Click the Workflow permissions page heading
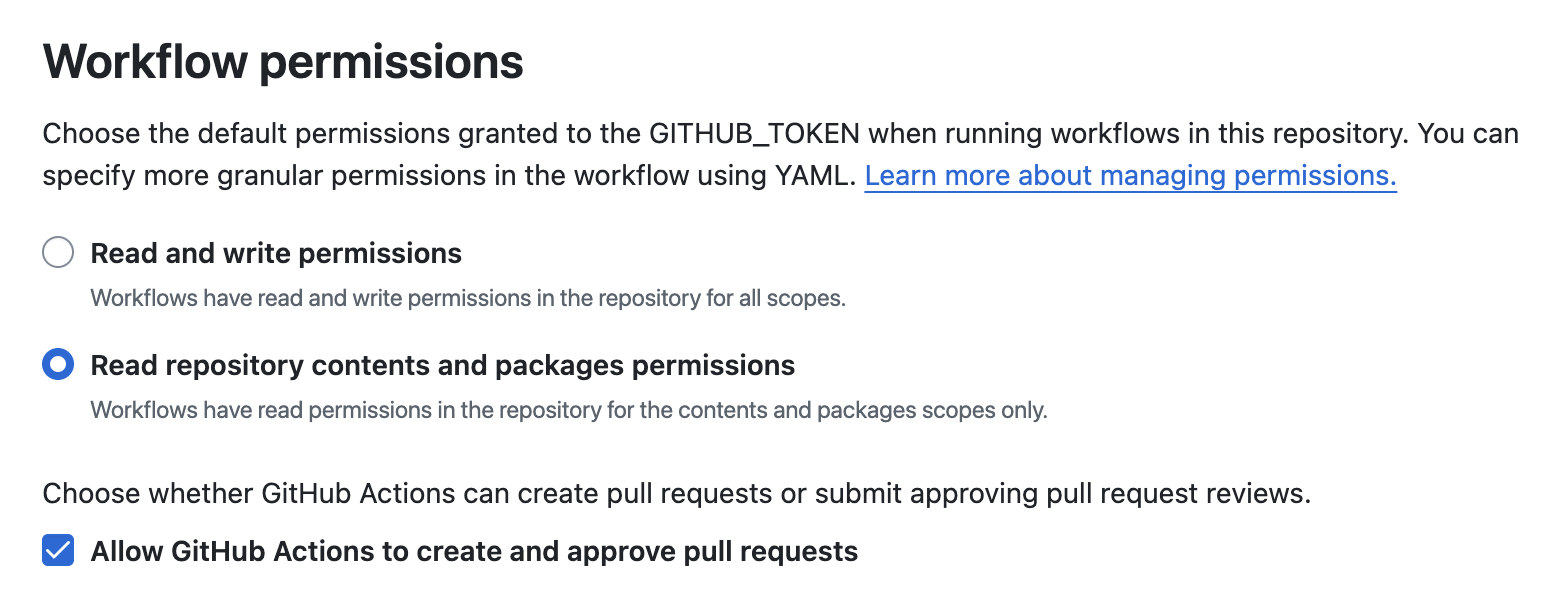The height and width of the screenshot is (612, 1566). 283,61
